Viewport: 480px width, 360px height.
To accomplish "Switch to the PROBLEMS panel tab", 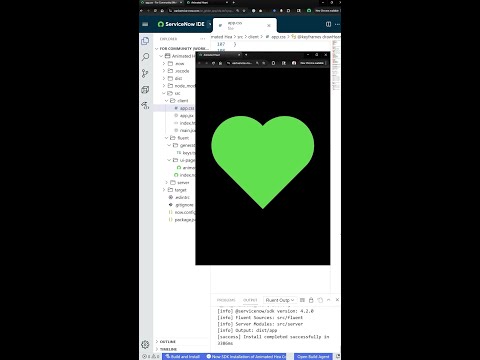I will [226, 300].
